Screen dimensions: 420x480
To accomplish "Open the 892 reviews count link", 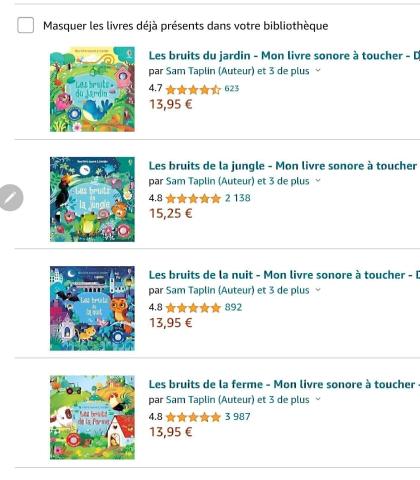I will [233, 307].
